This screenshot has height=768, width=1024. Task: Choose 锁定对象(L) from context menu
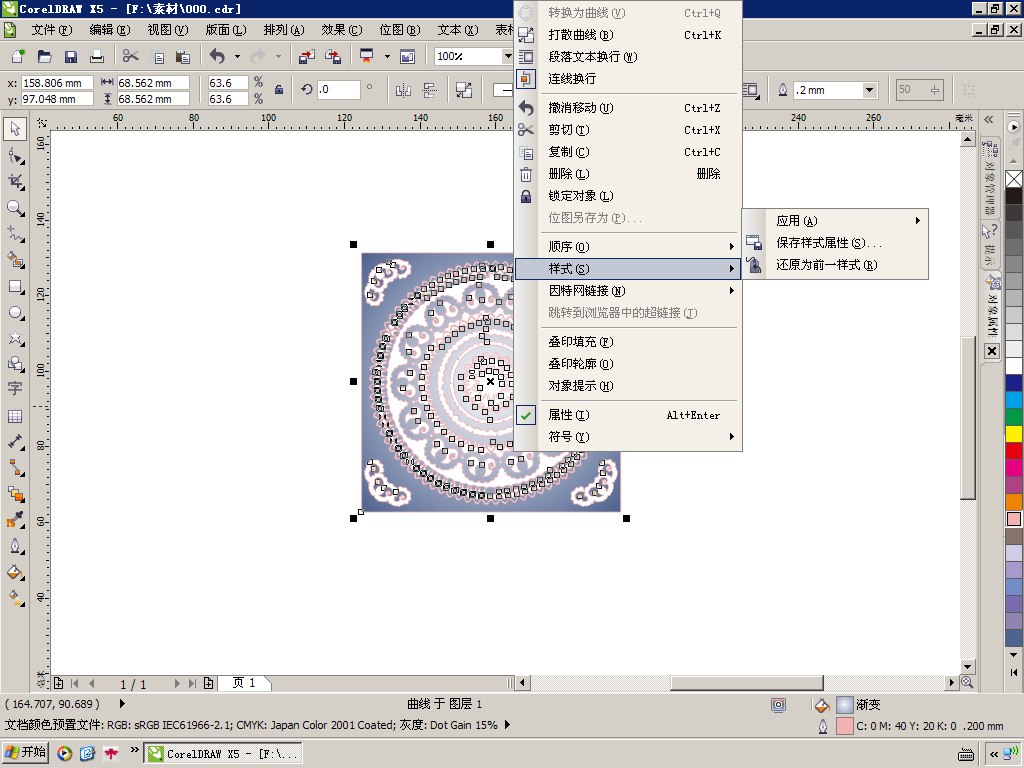pos(628,196)
